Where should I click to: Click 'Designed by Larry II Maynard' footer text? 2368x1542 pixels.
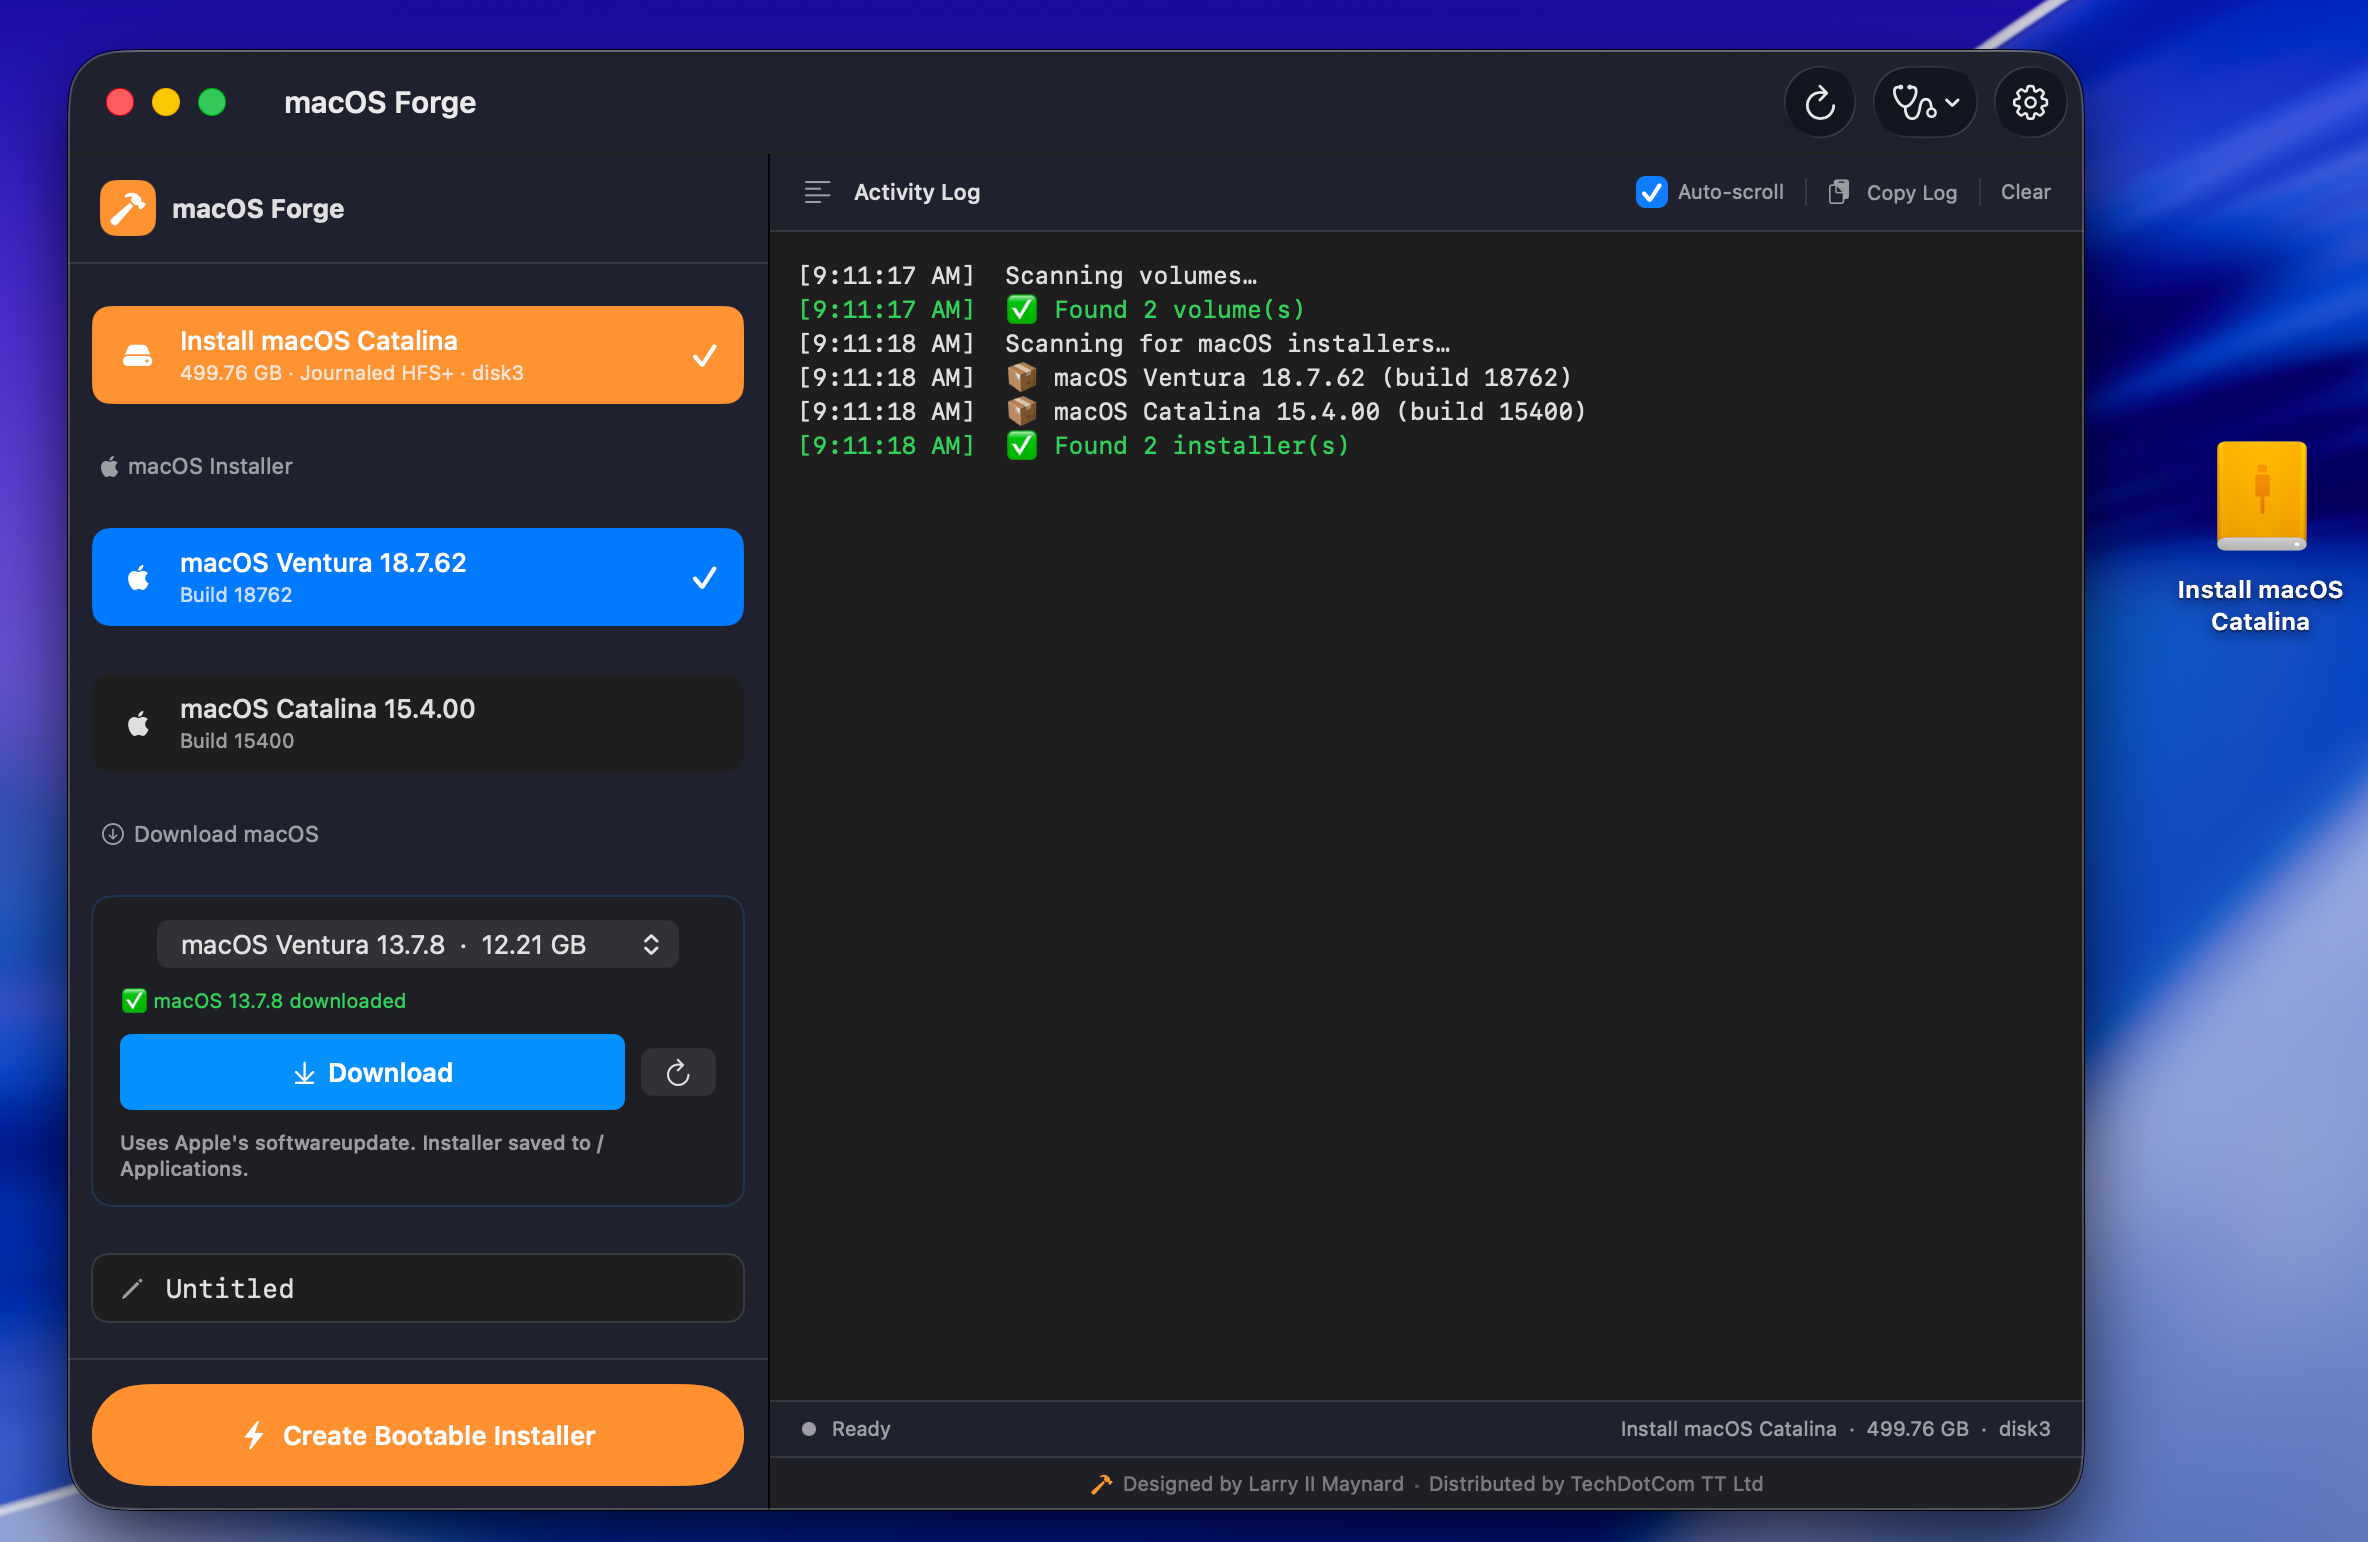coord(1263,1484)
